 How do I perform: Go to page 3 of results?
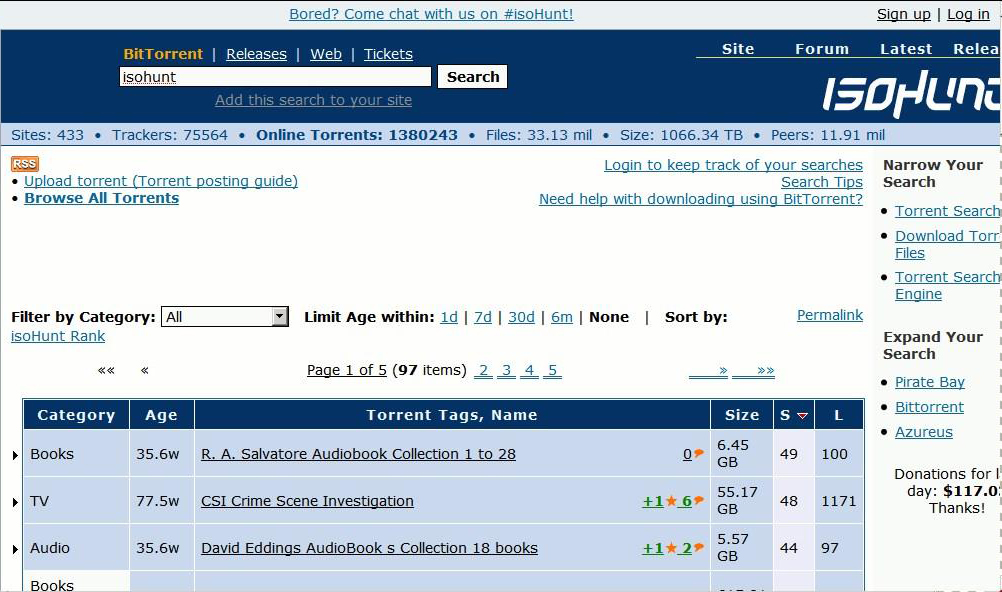[x=506, y=370]
